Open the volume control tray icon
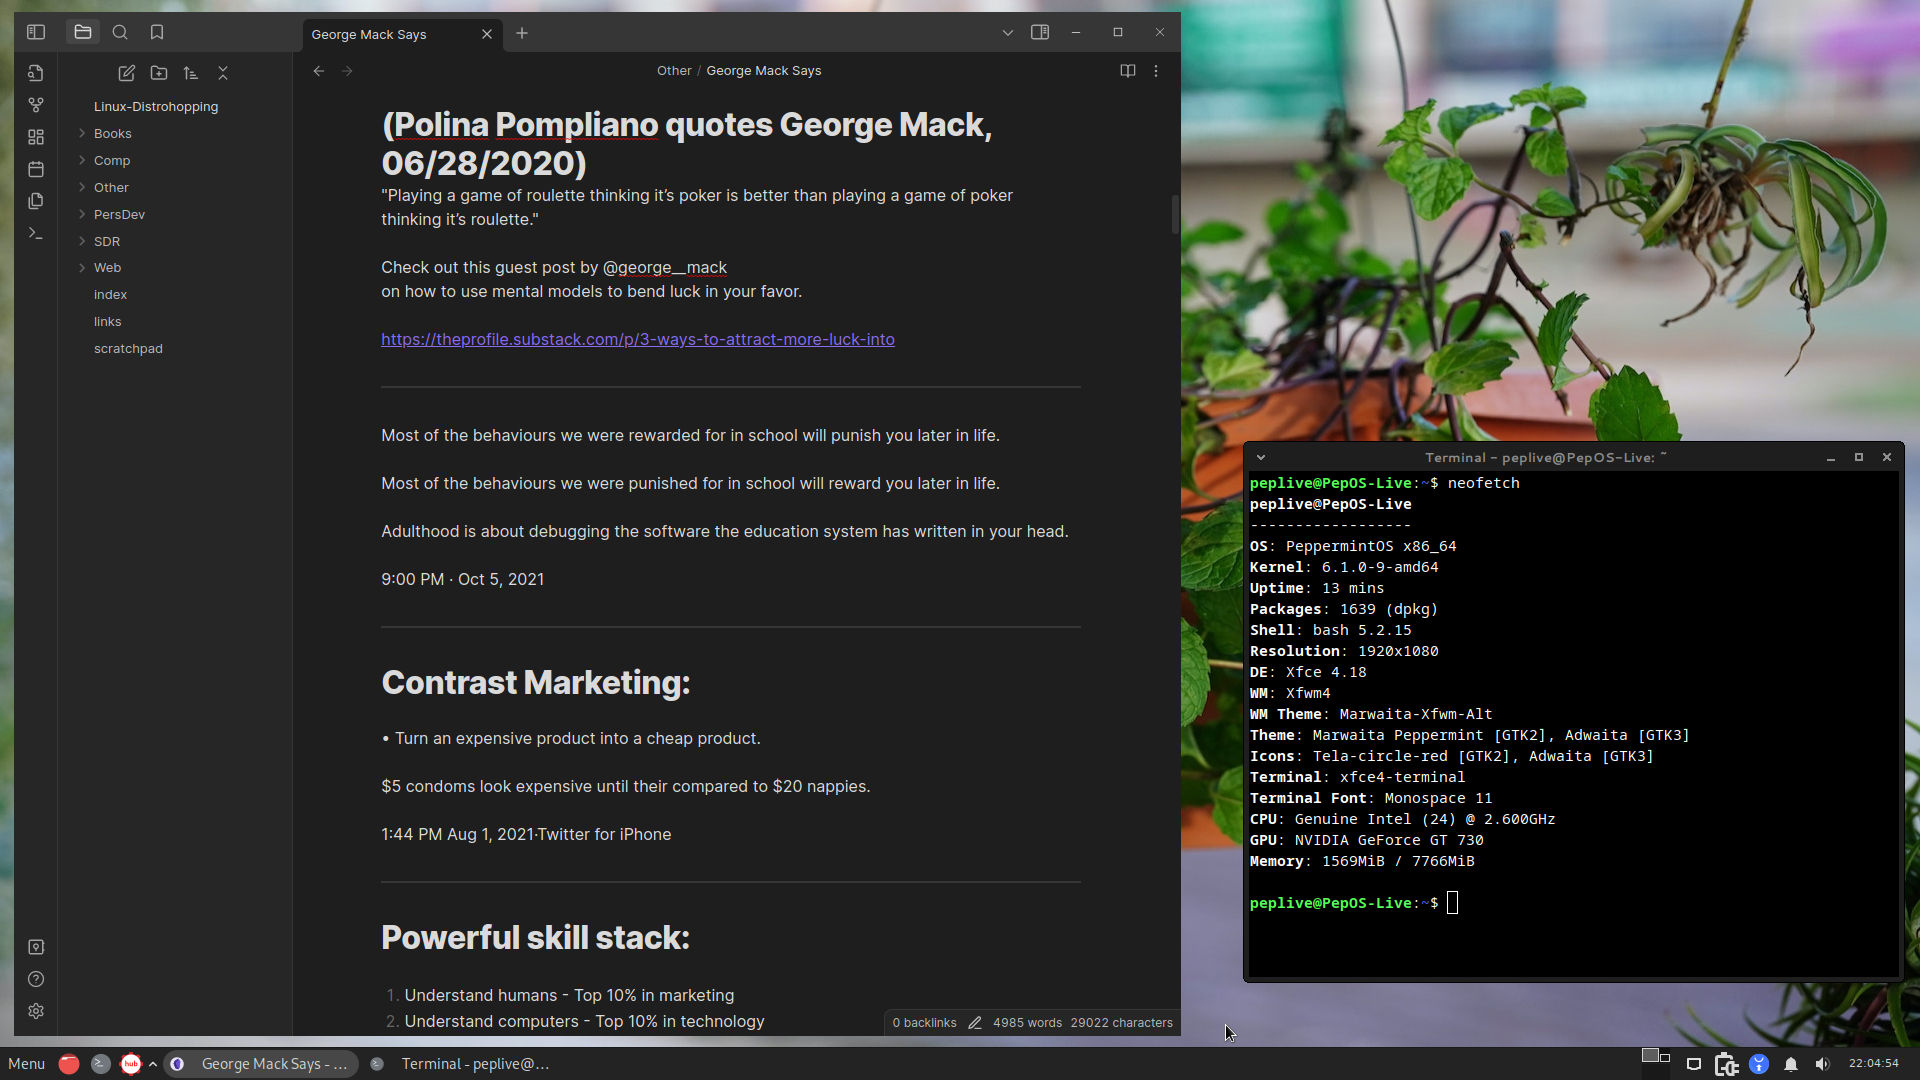1920x1080 pixels. [x=1822, y=1064]
